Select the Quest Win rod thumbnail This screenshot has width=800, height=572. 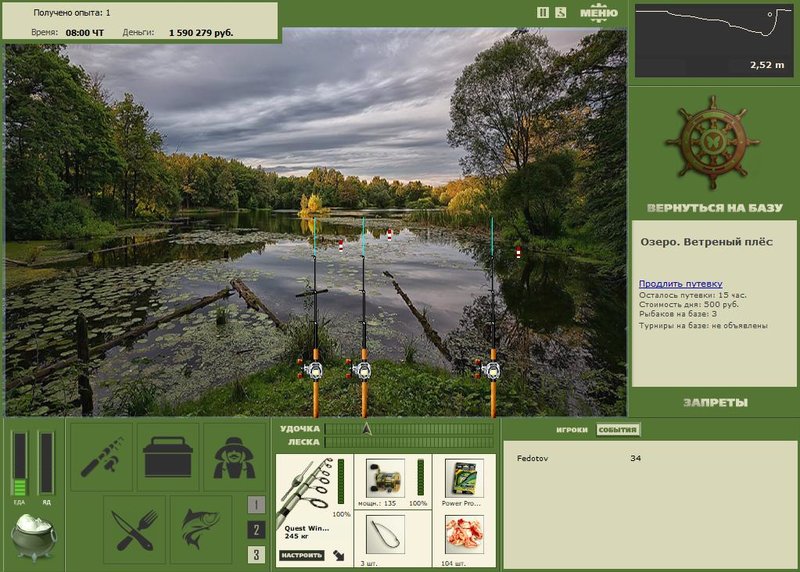tap(305, 492)
